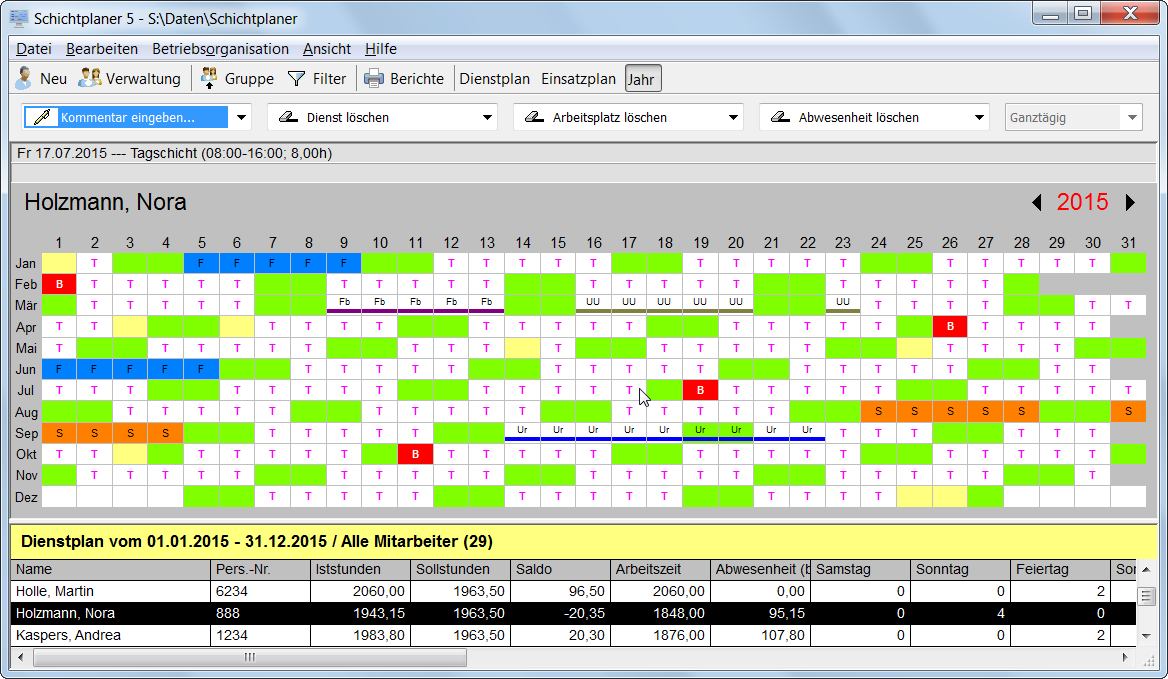Sort table by Samstag column header
The image size is (1168, 679).
(860, 570)
